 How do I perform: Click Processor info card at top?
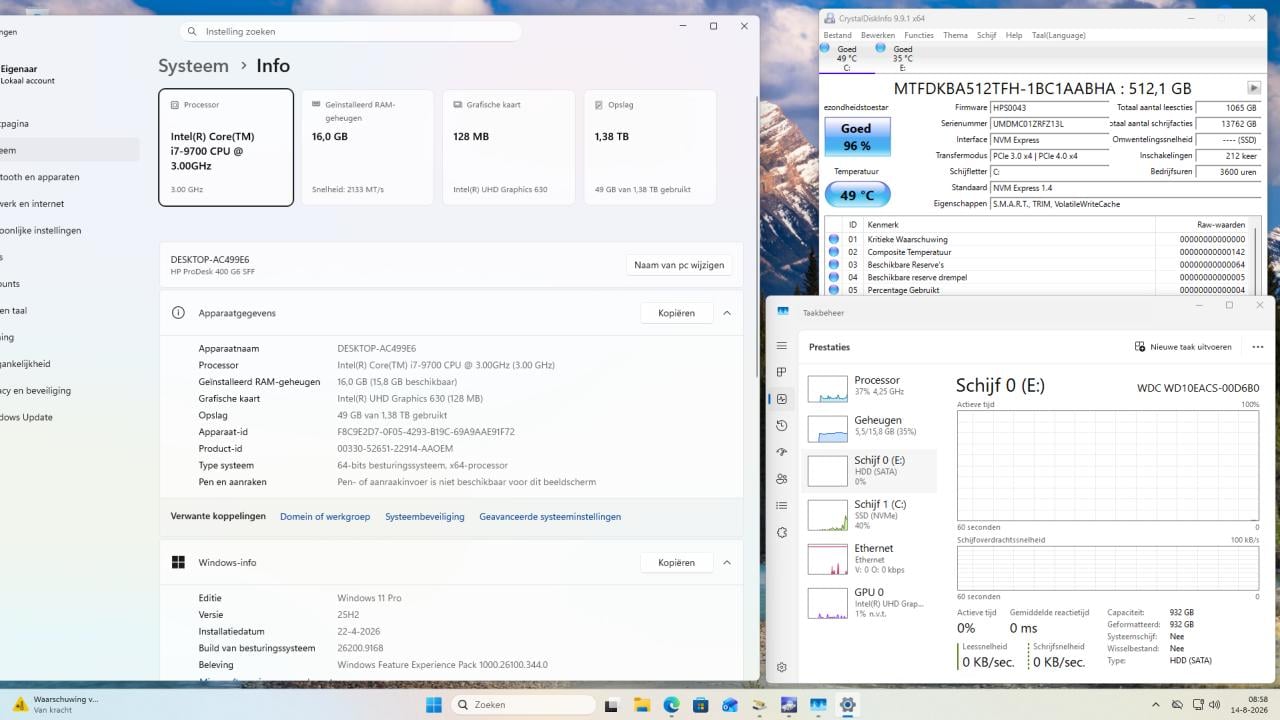[x=226, y=147]
